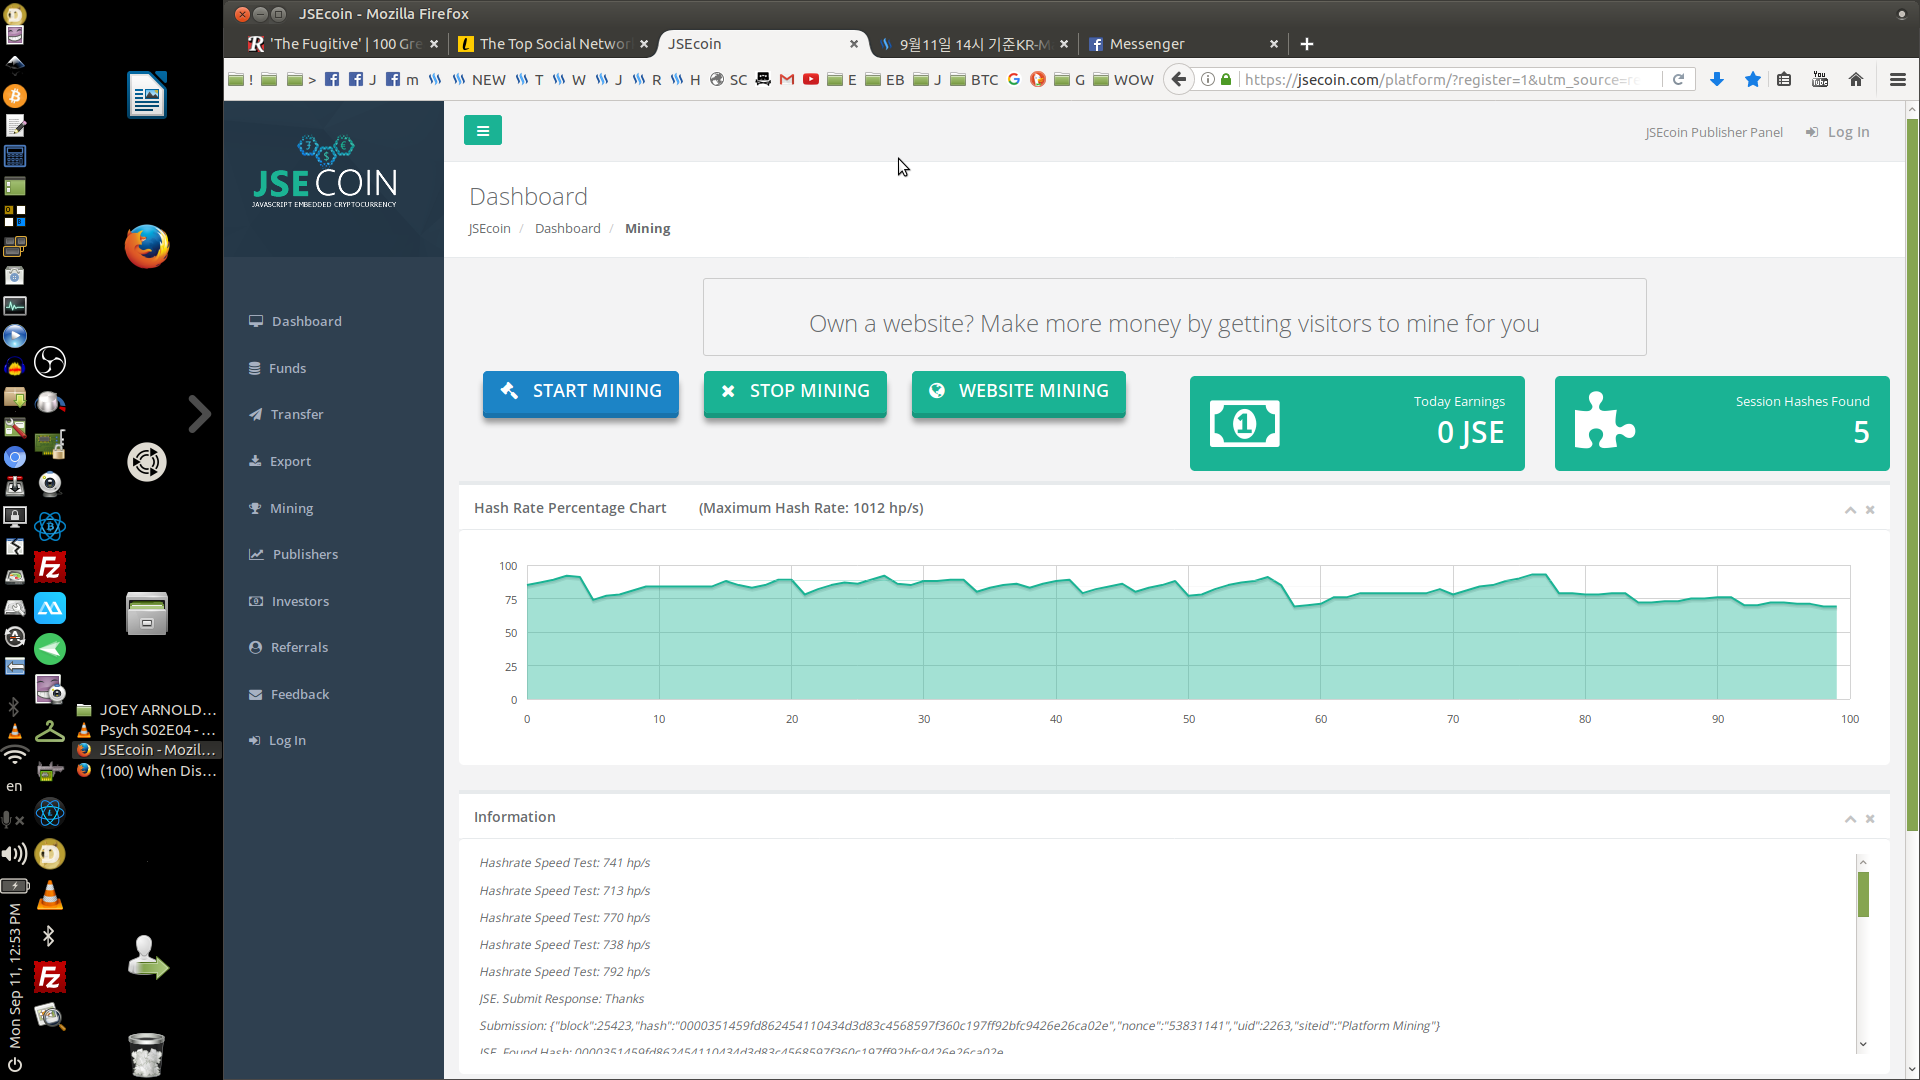Screen dimensions: 1920x1080
Task: Click the page vertical scrollbar
Action: coord(1913,475)
